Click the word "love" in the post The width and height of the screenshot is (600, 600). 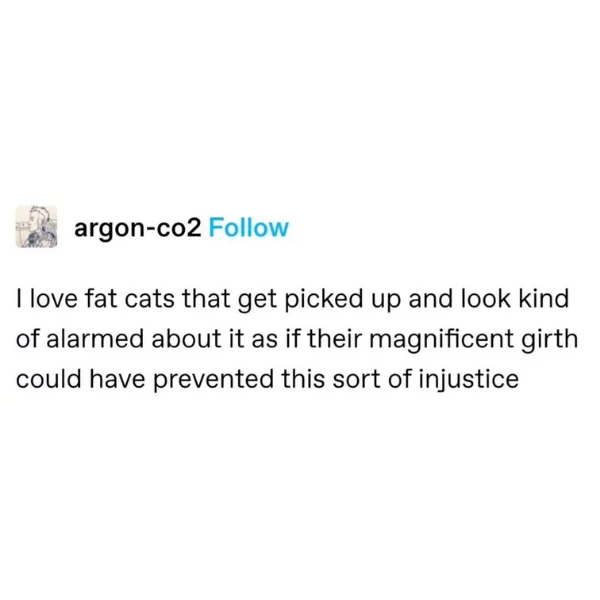pos(52,299)
